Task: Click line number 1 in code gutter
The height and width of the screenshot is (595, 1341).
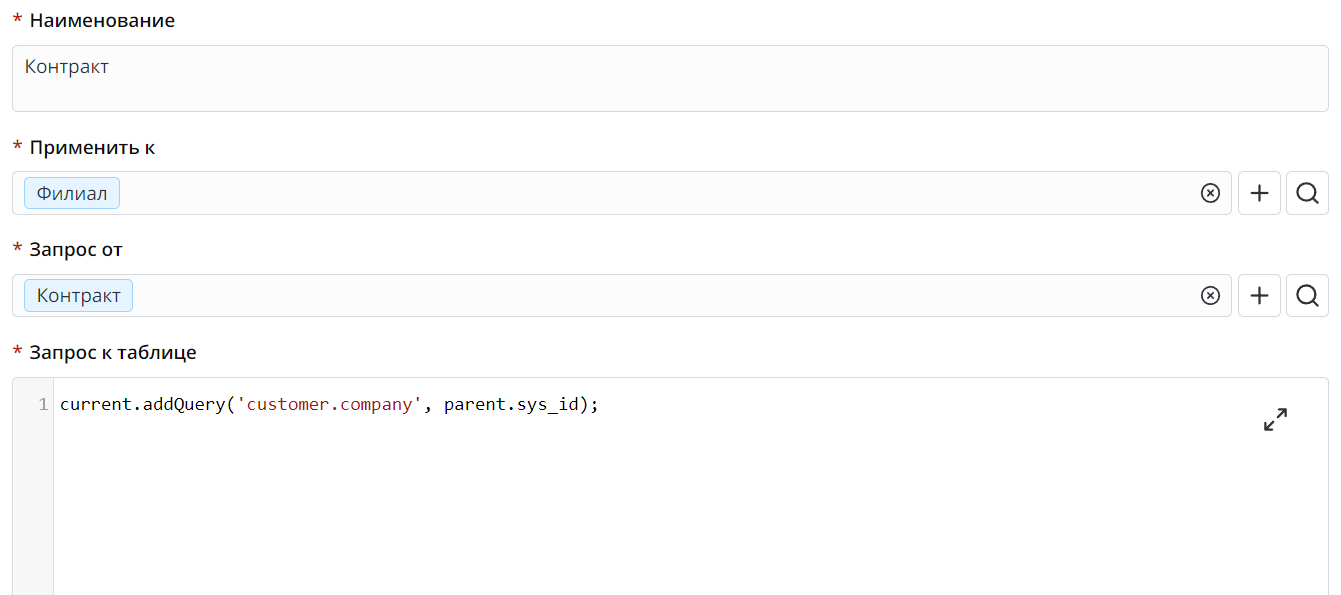Action: point(43,405)
